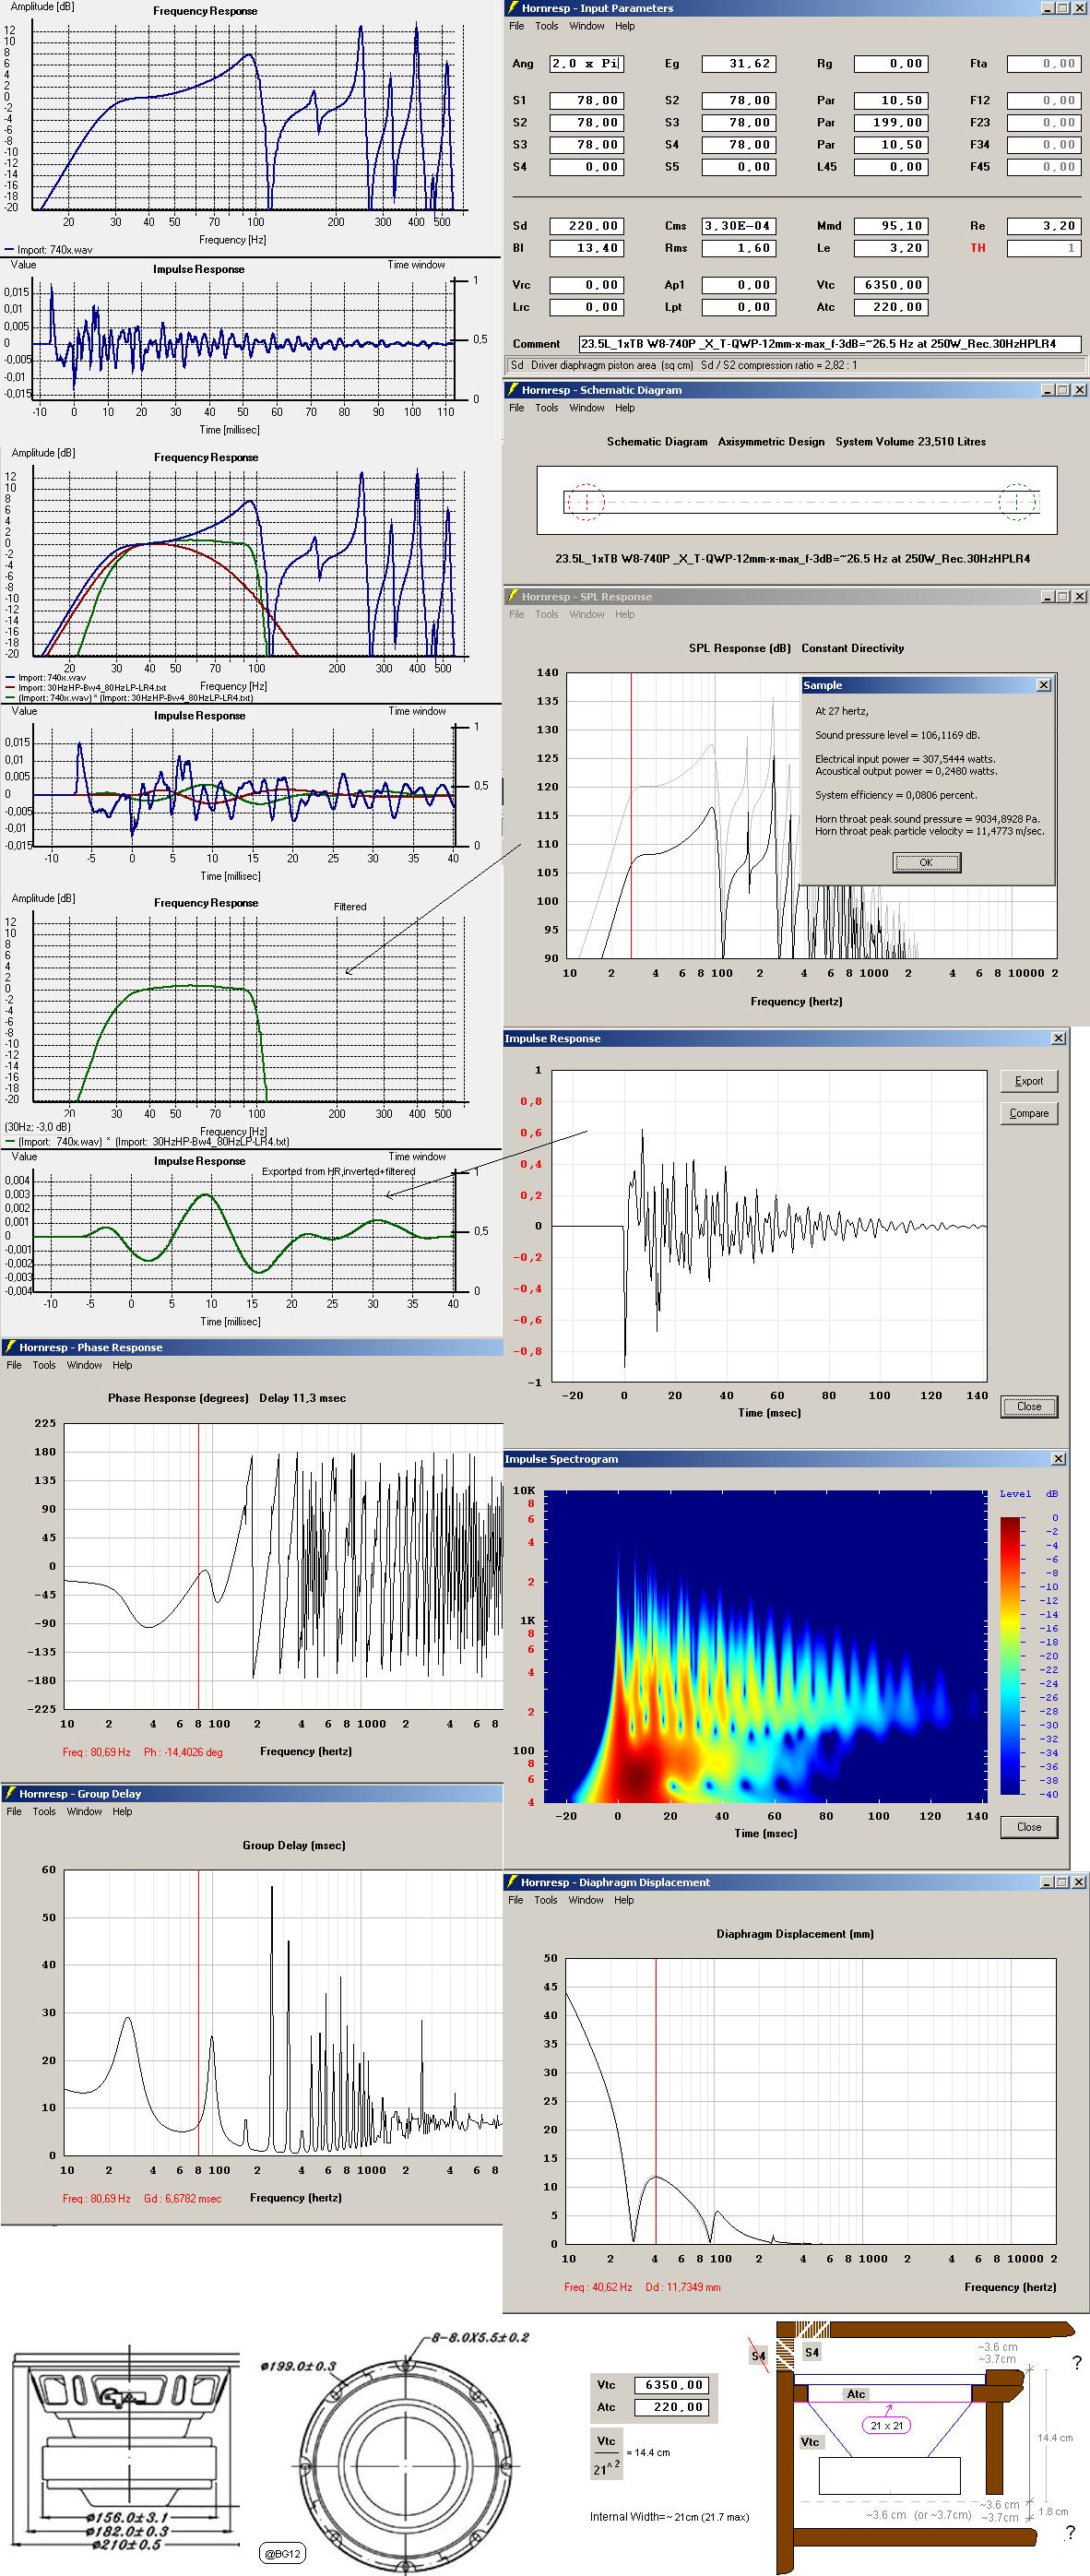
Task: Click the Fta field
Action: (x=1044, y=63)
